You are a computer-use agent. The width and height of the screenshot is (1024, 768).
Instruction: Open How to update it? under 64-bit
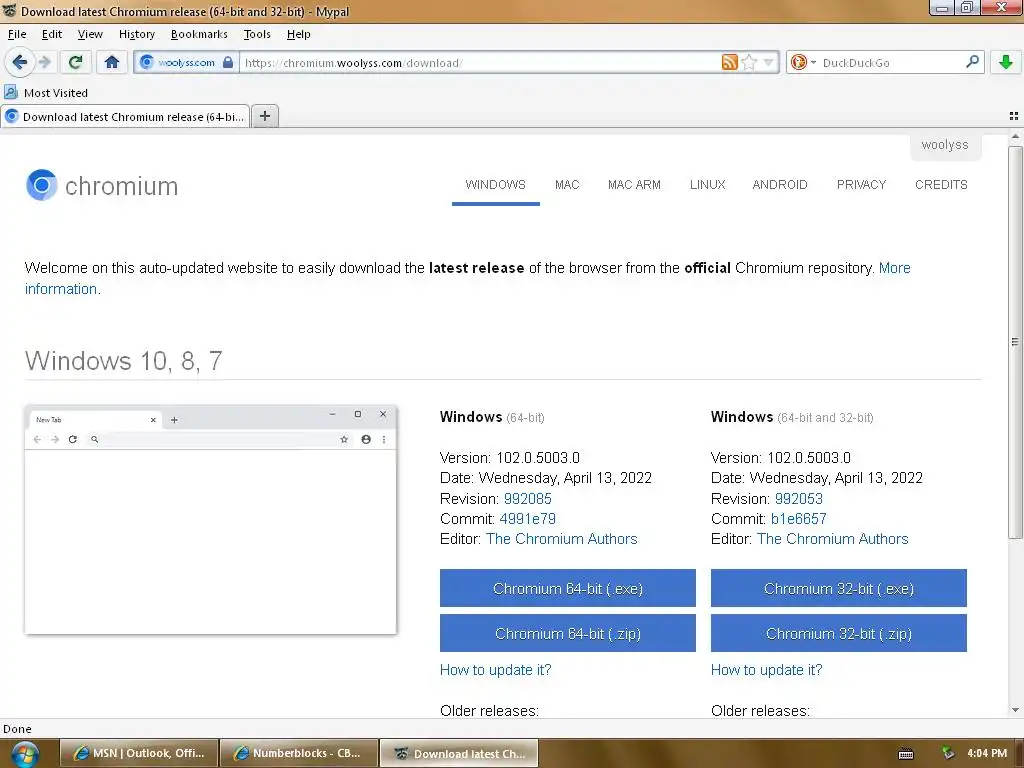point(496,670)
